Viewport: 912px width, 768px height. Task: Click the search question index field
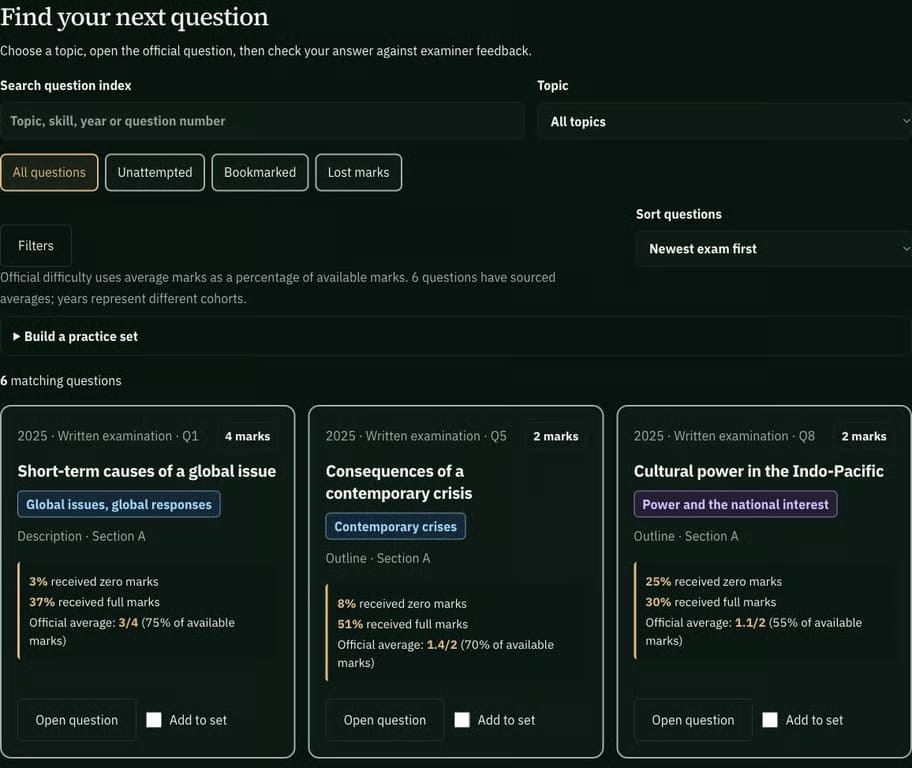point(262,121)
